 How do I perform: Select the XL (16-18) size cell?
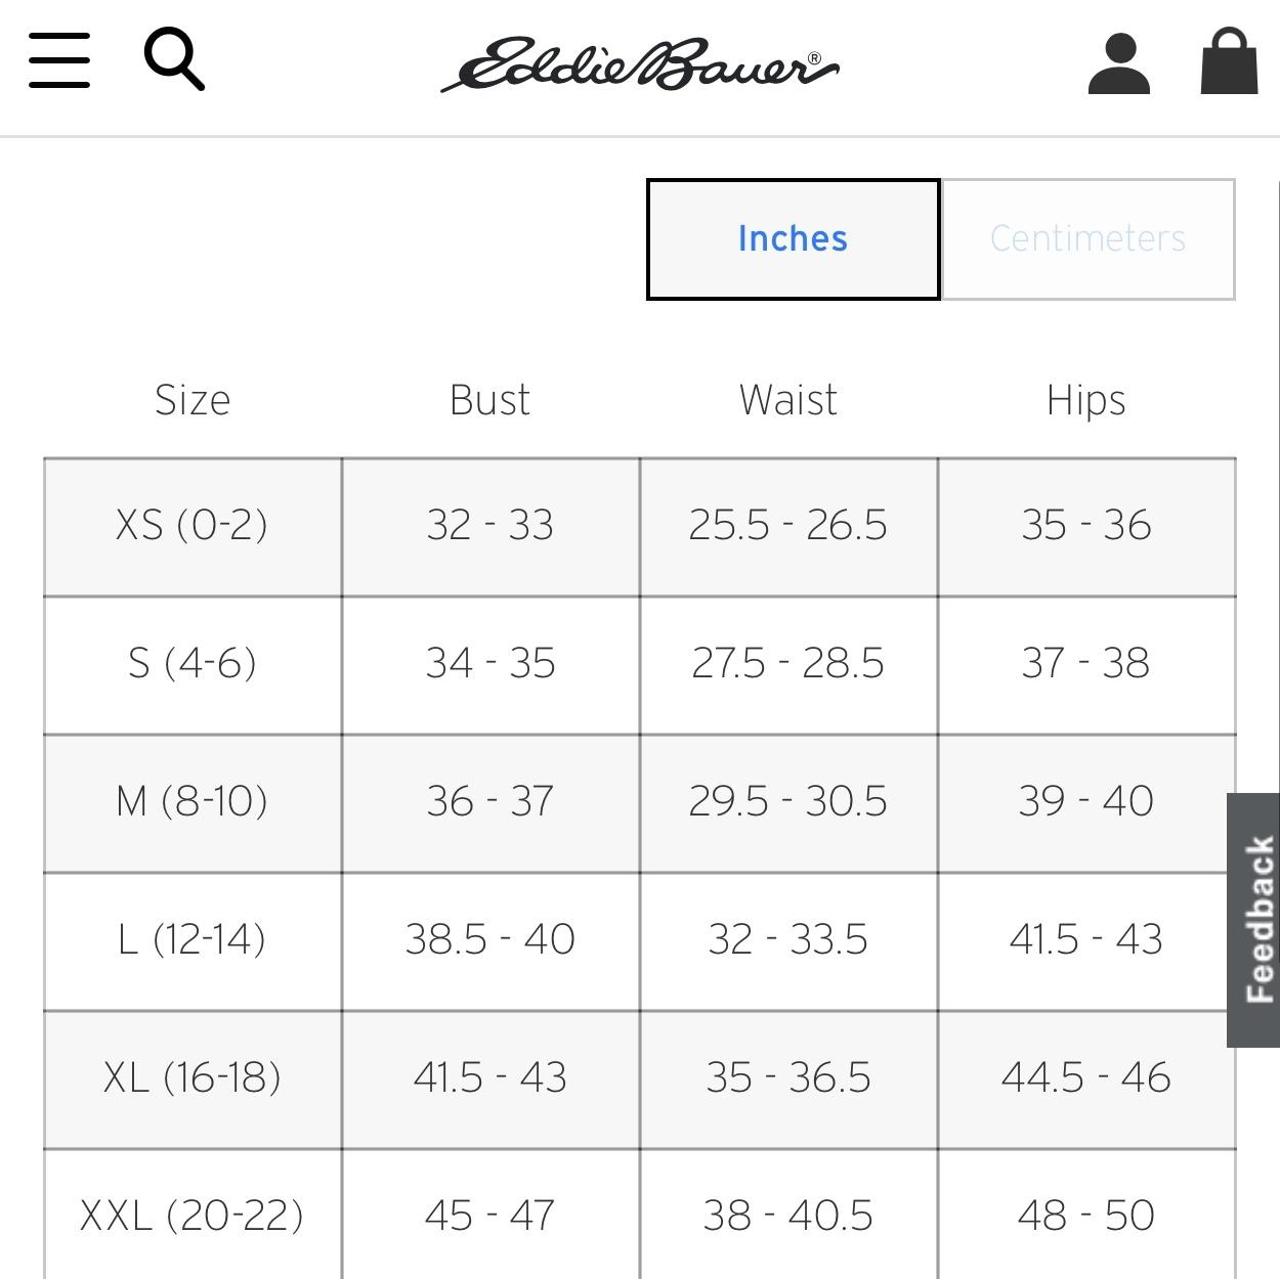click(192, 1077)
